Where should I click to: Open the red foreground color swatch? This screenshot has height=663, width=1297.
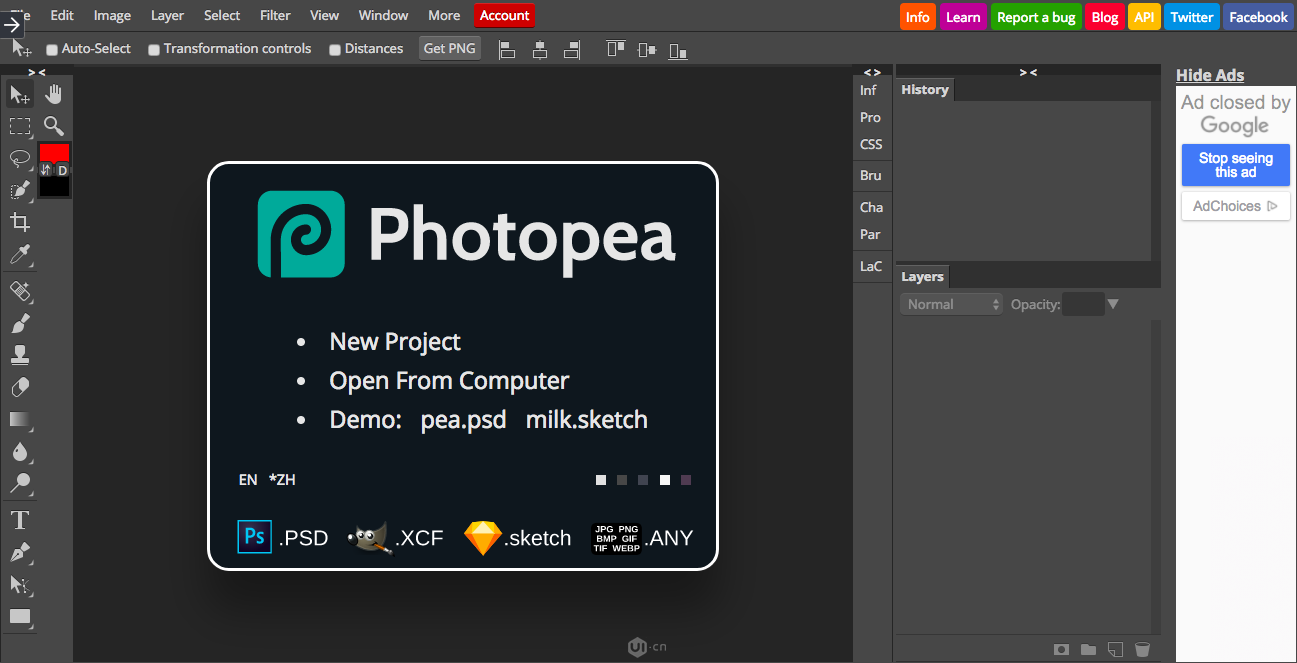click(x=54, y=152)
